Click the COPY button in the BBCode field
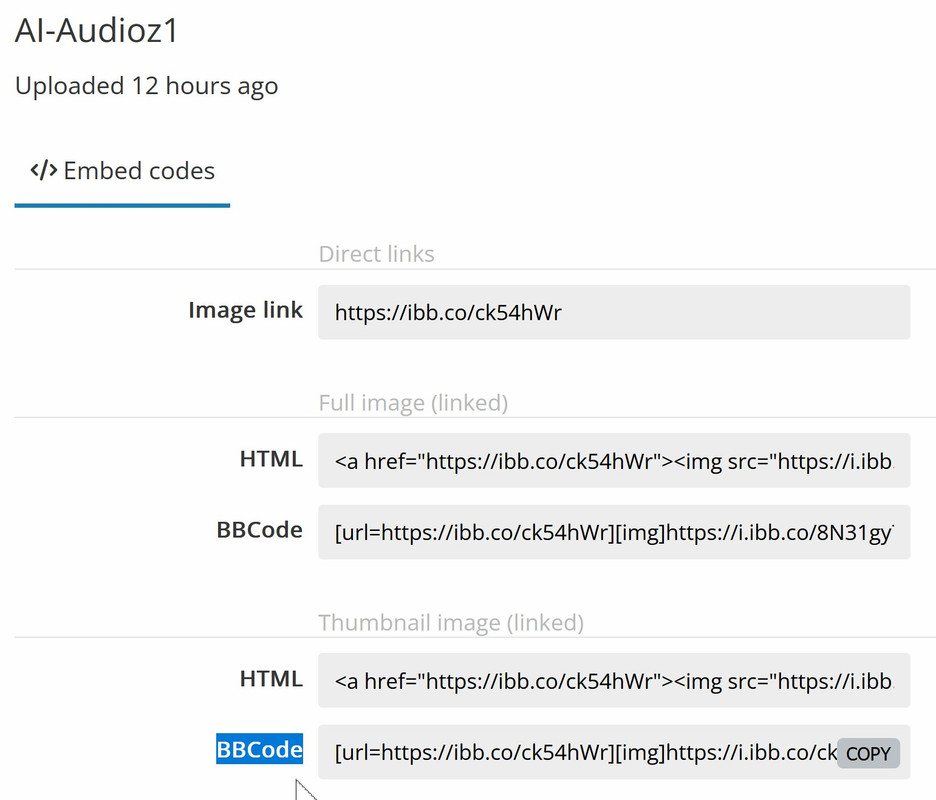The height and width of the screenshot is (800, 936). pos(868,753)
